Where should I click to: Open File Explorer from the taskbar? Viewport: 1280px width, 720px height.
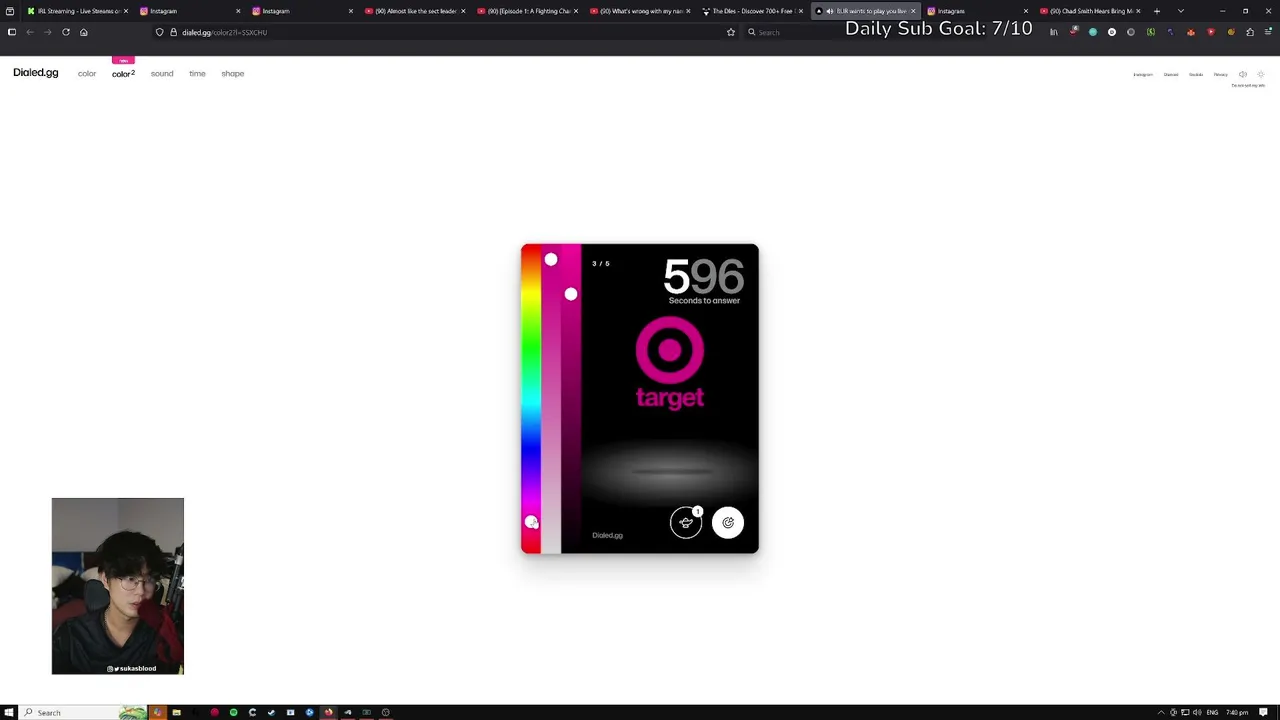point(176,712)
